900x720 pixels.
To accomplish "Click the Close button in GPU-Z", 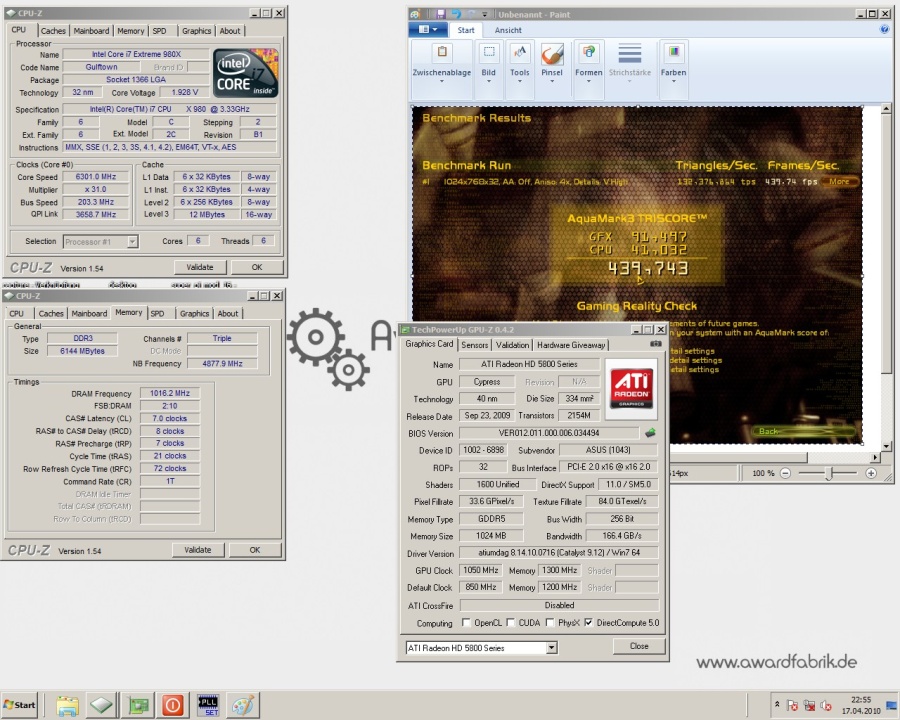I will point(639,646).
